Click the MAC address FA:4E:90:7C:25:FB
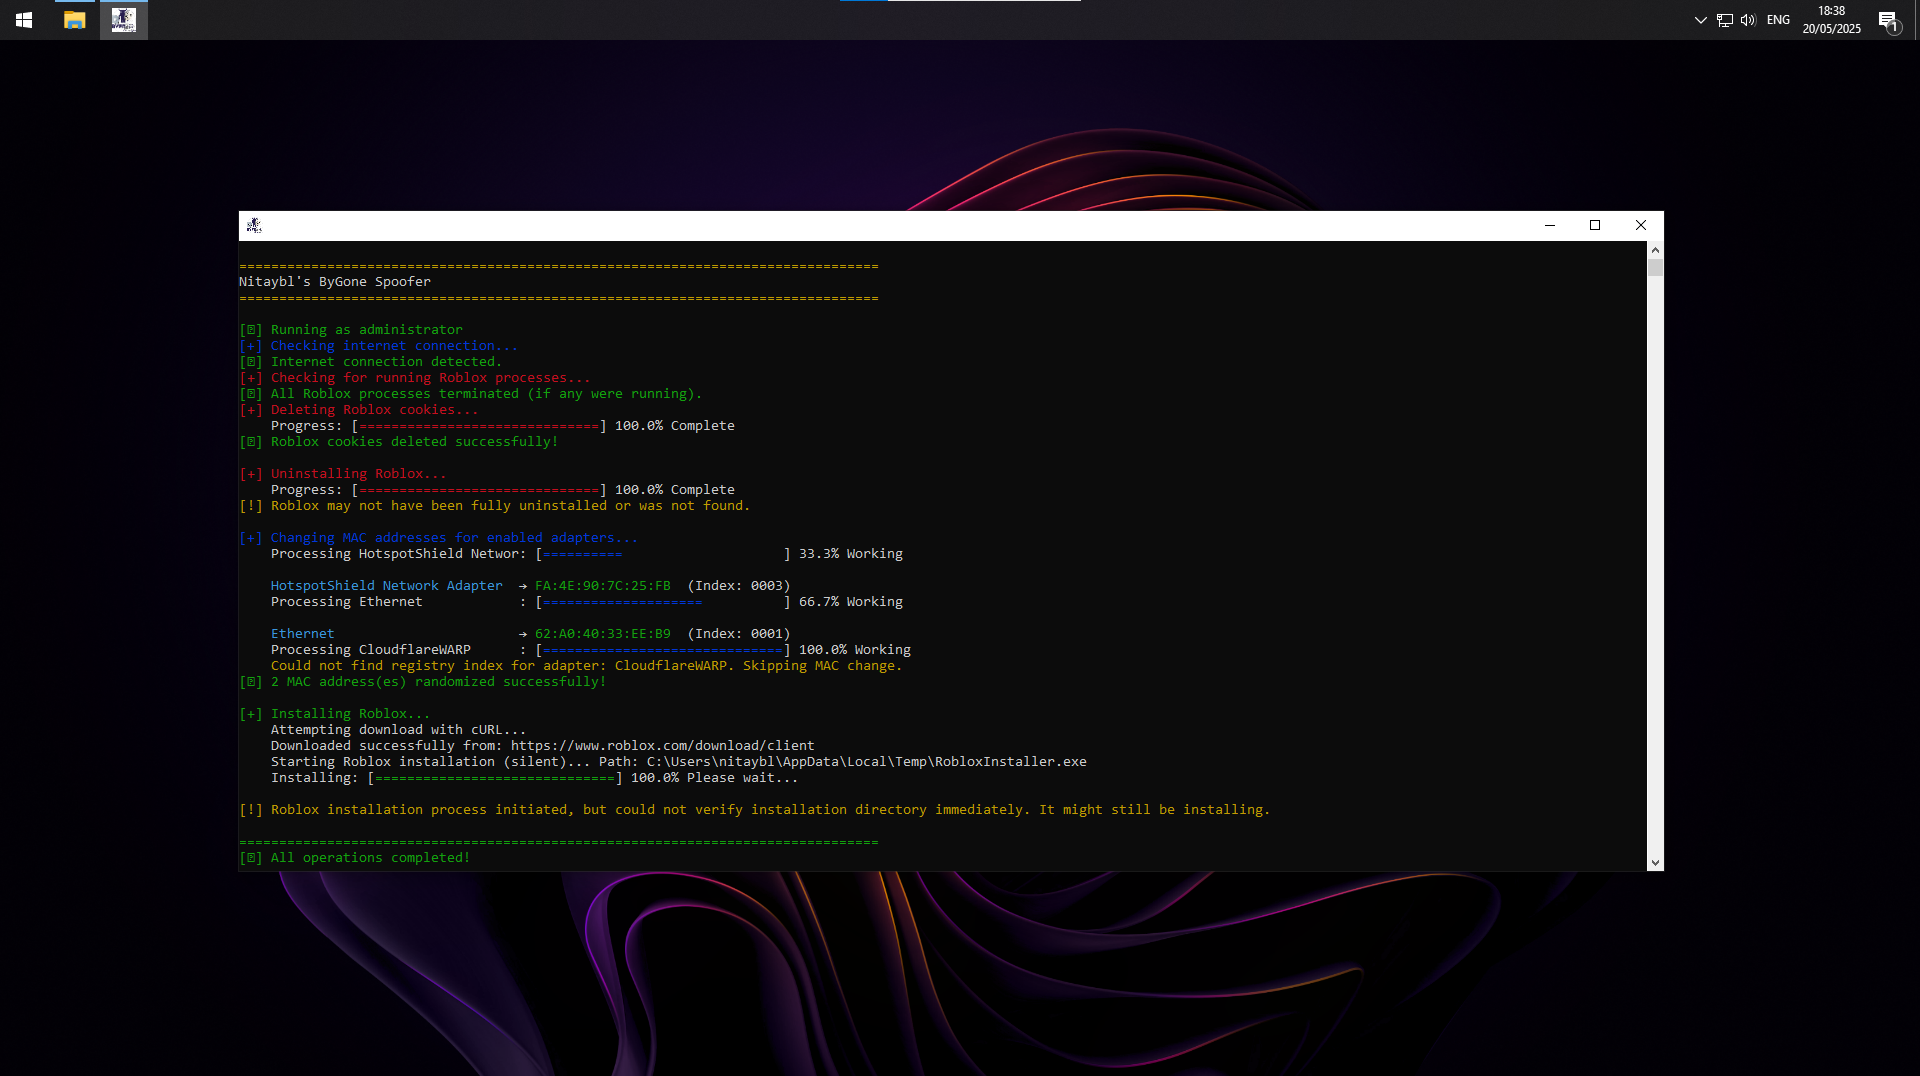The height and width of the screenshot is (1076, 1920). point(603,586)
